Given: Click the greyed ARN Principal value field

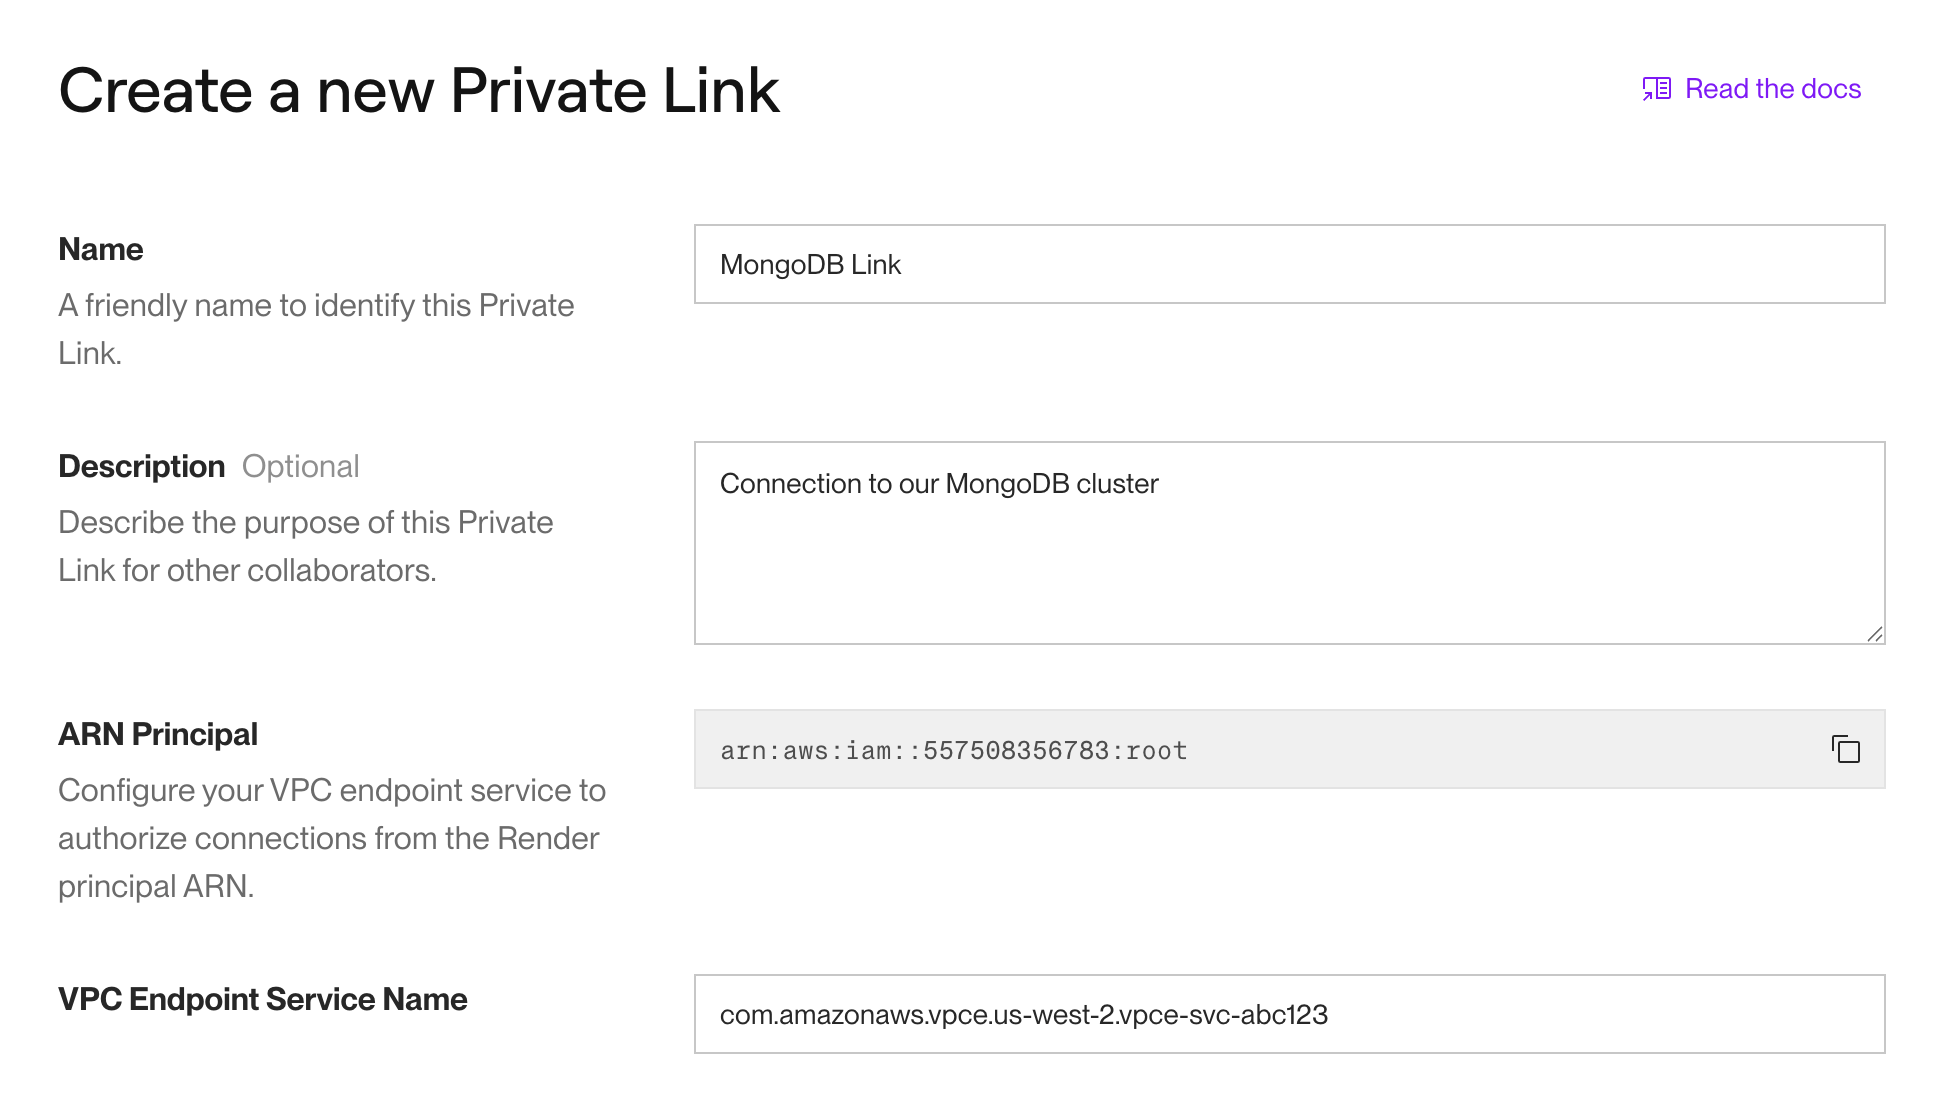Looking at the screenshot, I should [x=1250, y=749].
